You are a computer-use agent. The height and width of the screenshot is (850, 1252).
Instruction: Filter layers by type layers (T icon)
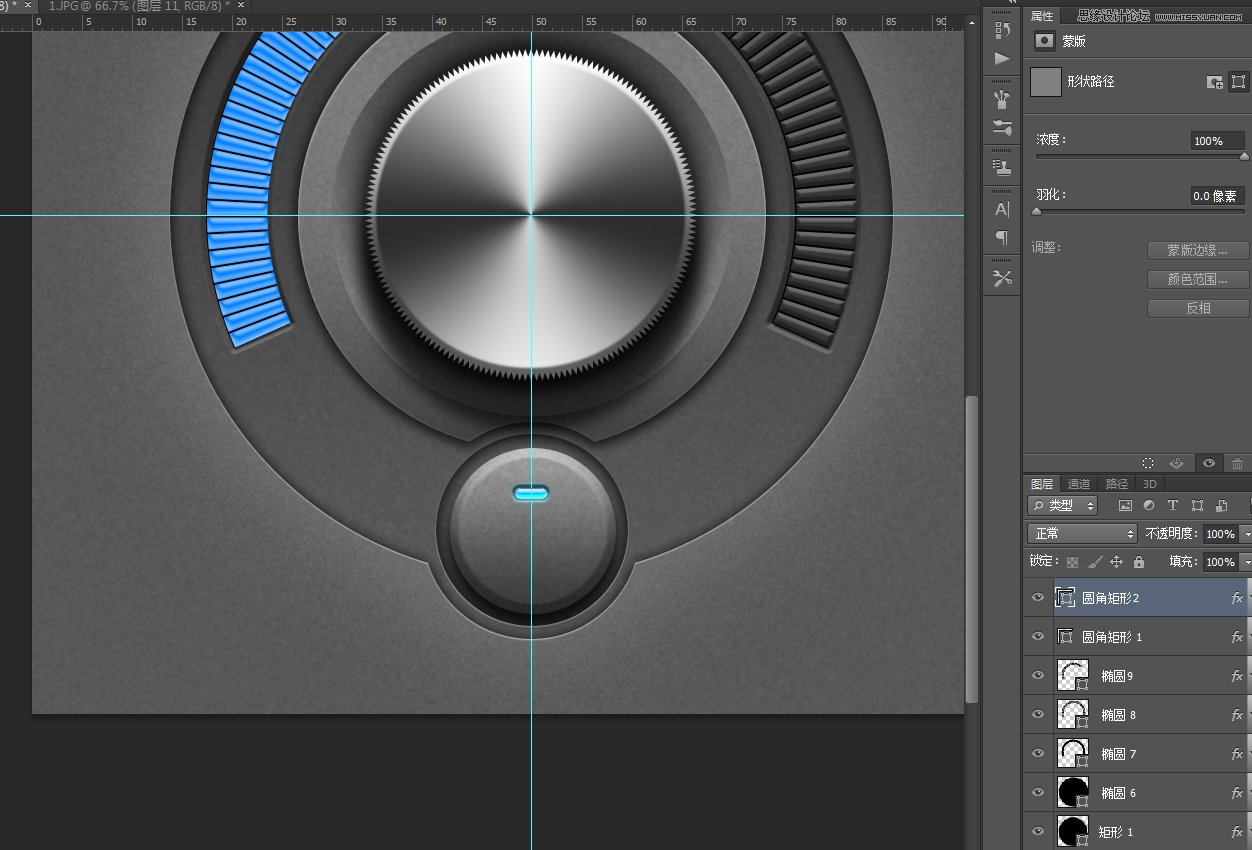(1173, 506)
